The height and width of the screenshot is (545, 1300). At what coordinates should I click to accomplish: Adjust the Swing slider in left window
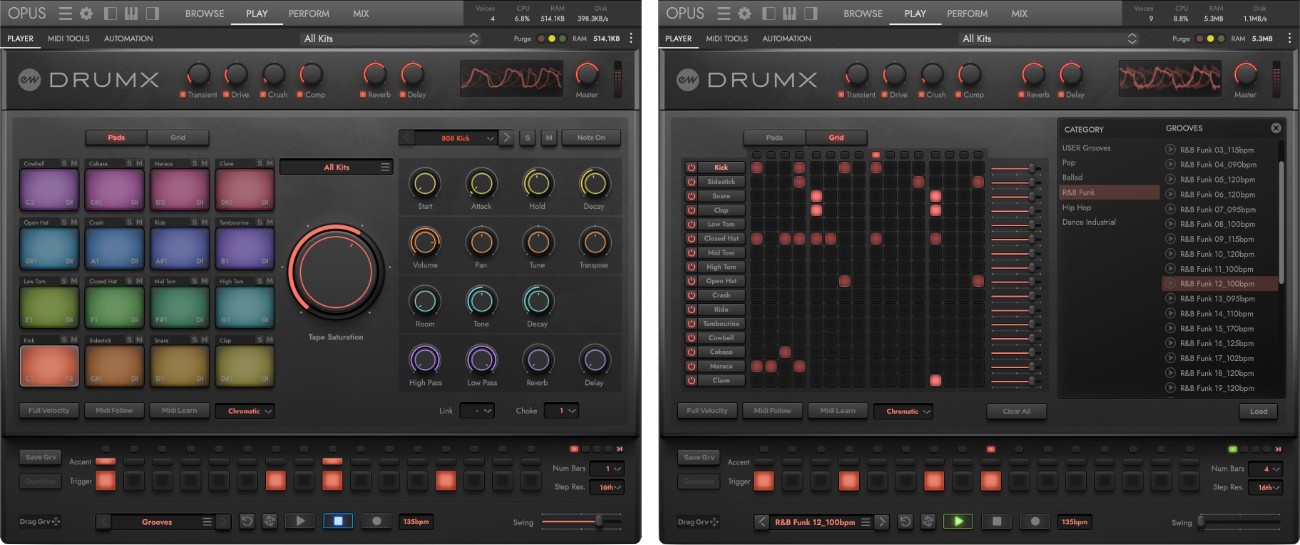point(584,521)
